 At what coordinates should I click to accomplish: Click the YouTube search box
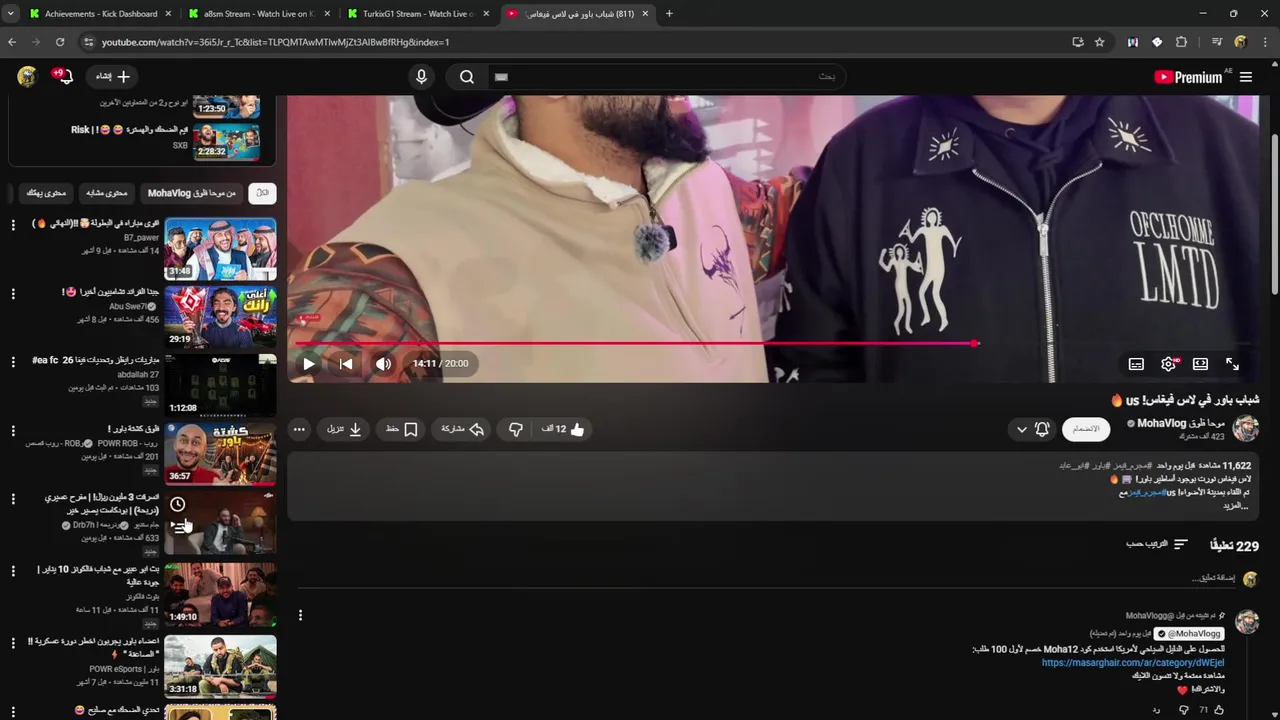pyautogui.click(x=665, y=77)
